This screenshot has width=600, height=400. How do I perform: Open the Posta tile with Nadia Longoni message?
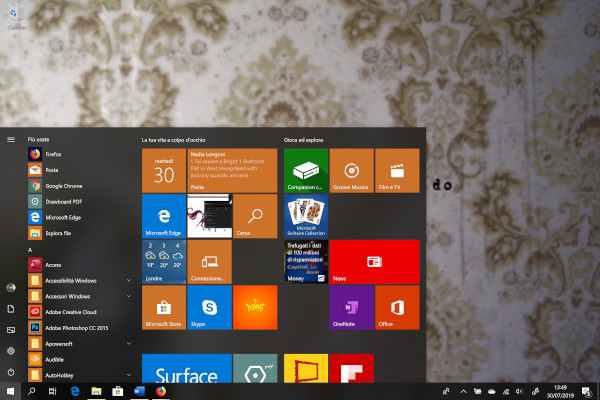232,170
